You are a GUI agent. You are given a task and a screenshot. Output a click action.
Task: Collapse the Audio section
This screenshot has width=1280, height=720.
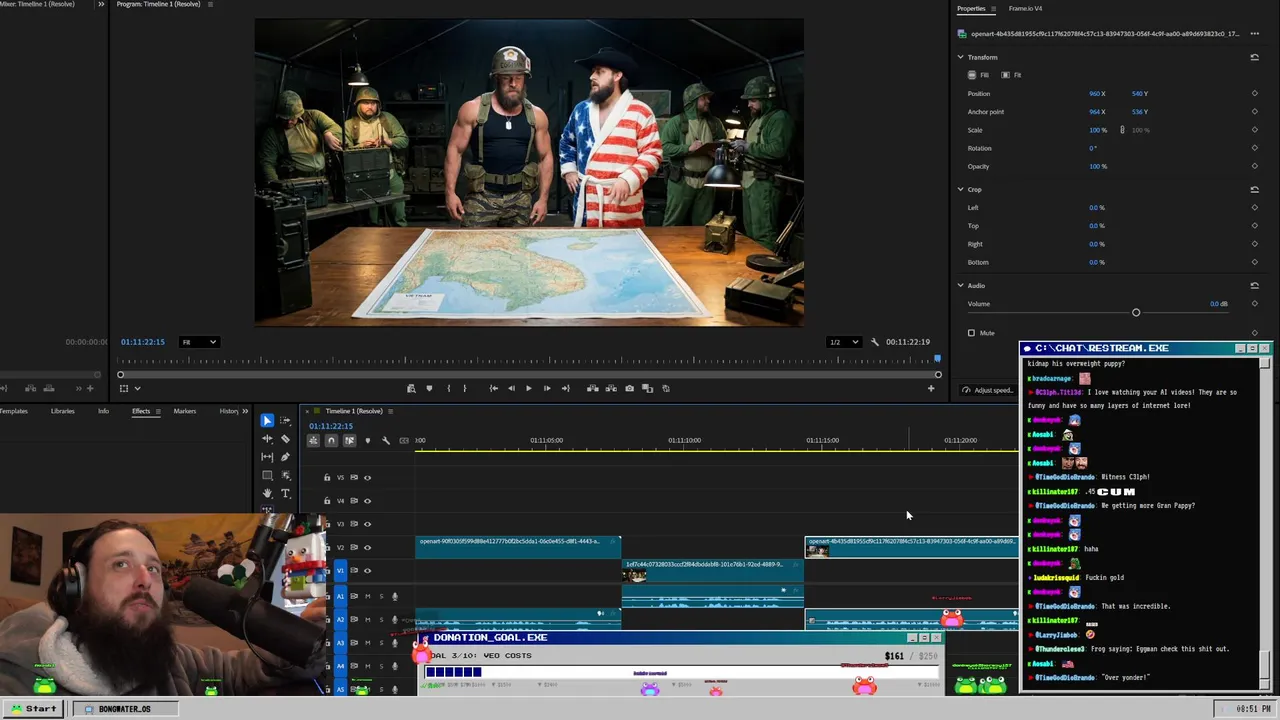960,285
